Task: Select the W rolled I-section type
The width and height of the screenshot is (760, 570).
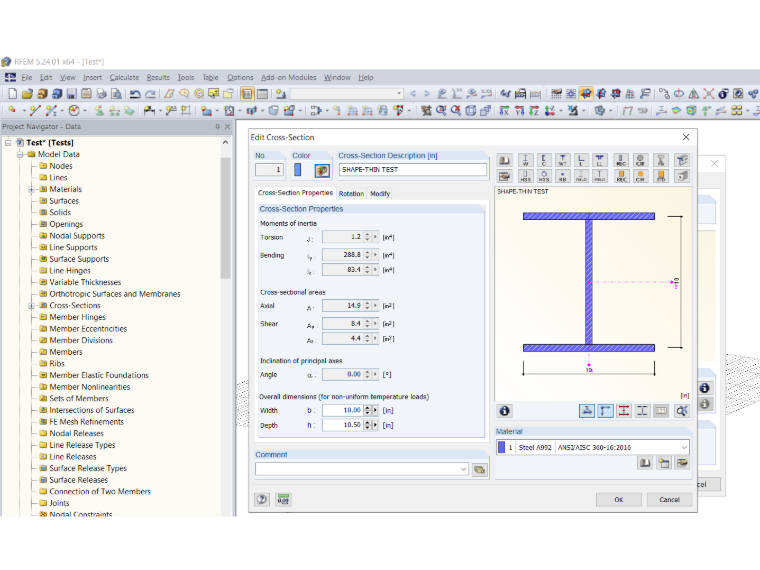Action: click(526, 160)
